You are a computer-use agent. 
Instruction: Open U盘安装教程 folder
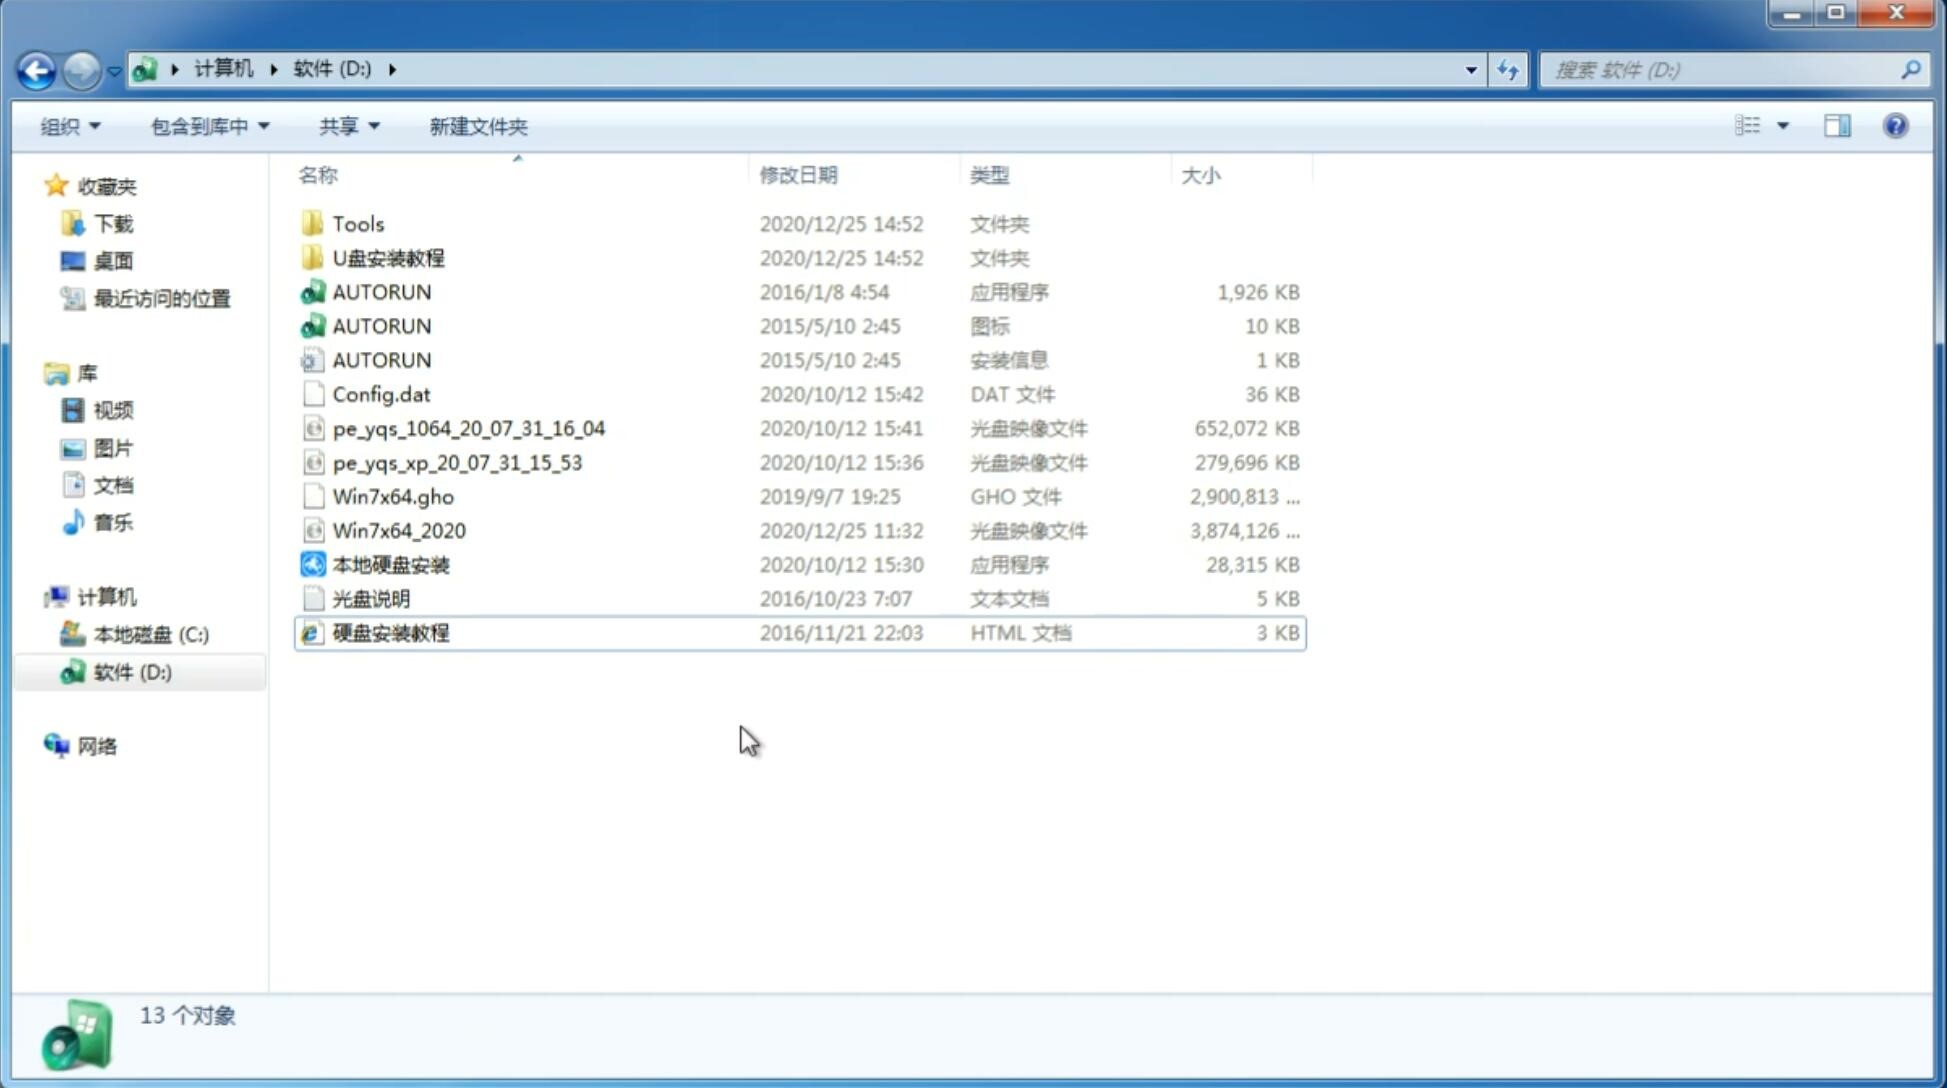pos(389,258)
